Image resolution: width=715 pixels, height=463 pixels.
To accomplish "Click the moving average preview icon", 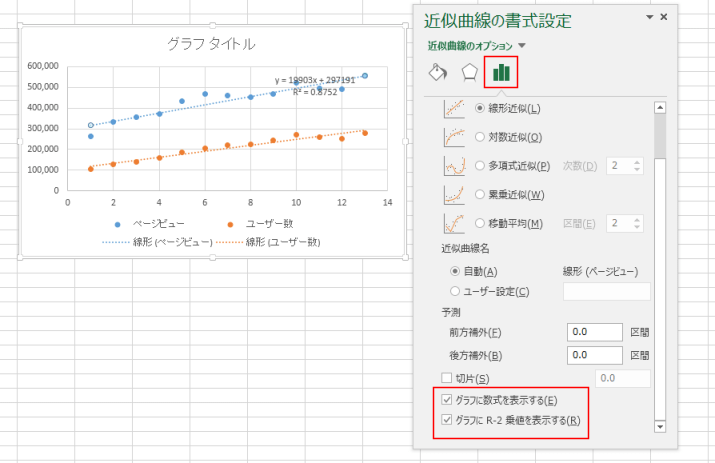I will coord(454,224).
